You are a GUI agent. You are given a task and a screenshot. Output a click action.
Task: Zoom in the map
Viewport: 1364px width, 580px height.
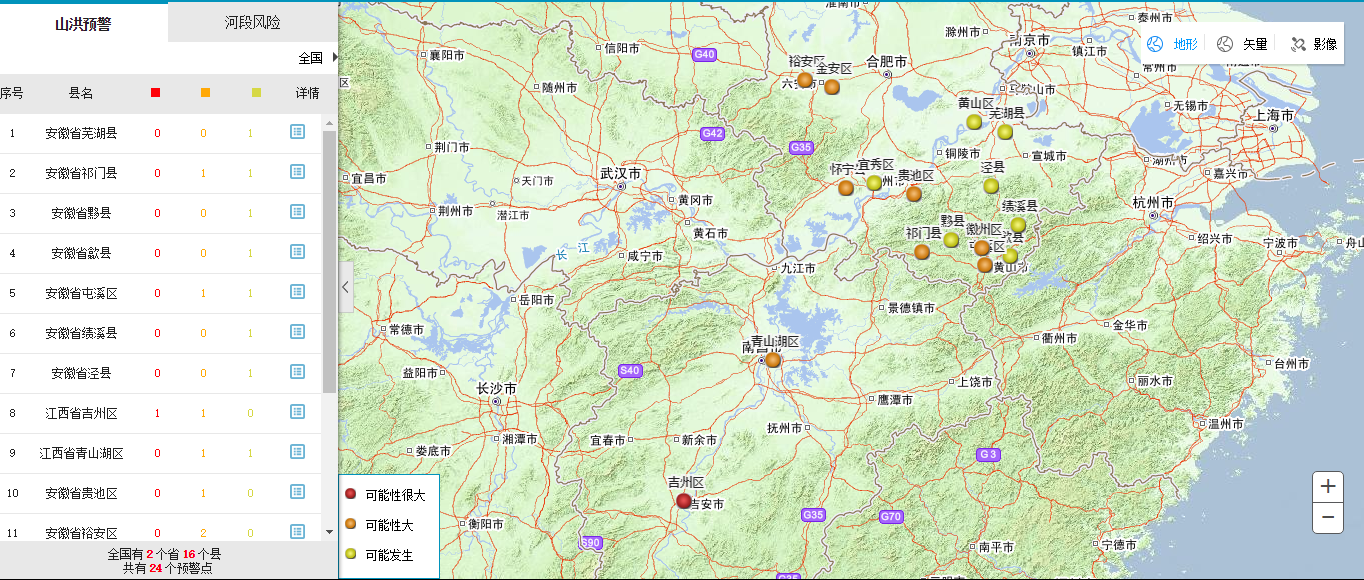[1328, 487]
